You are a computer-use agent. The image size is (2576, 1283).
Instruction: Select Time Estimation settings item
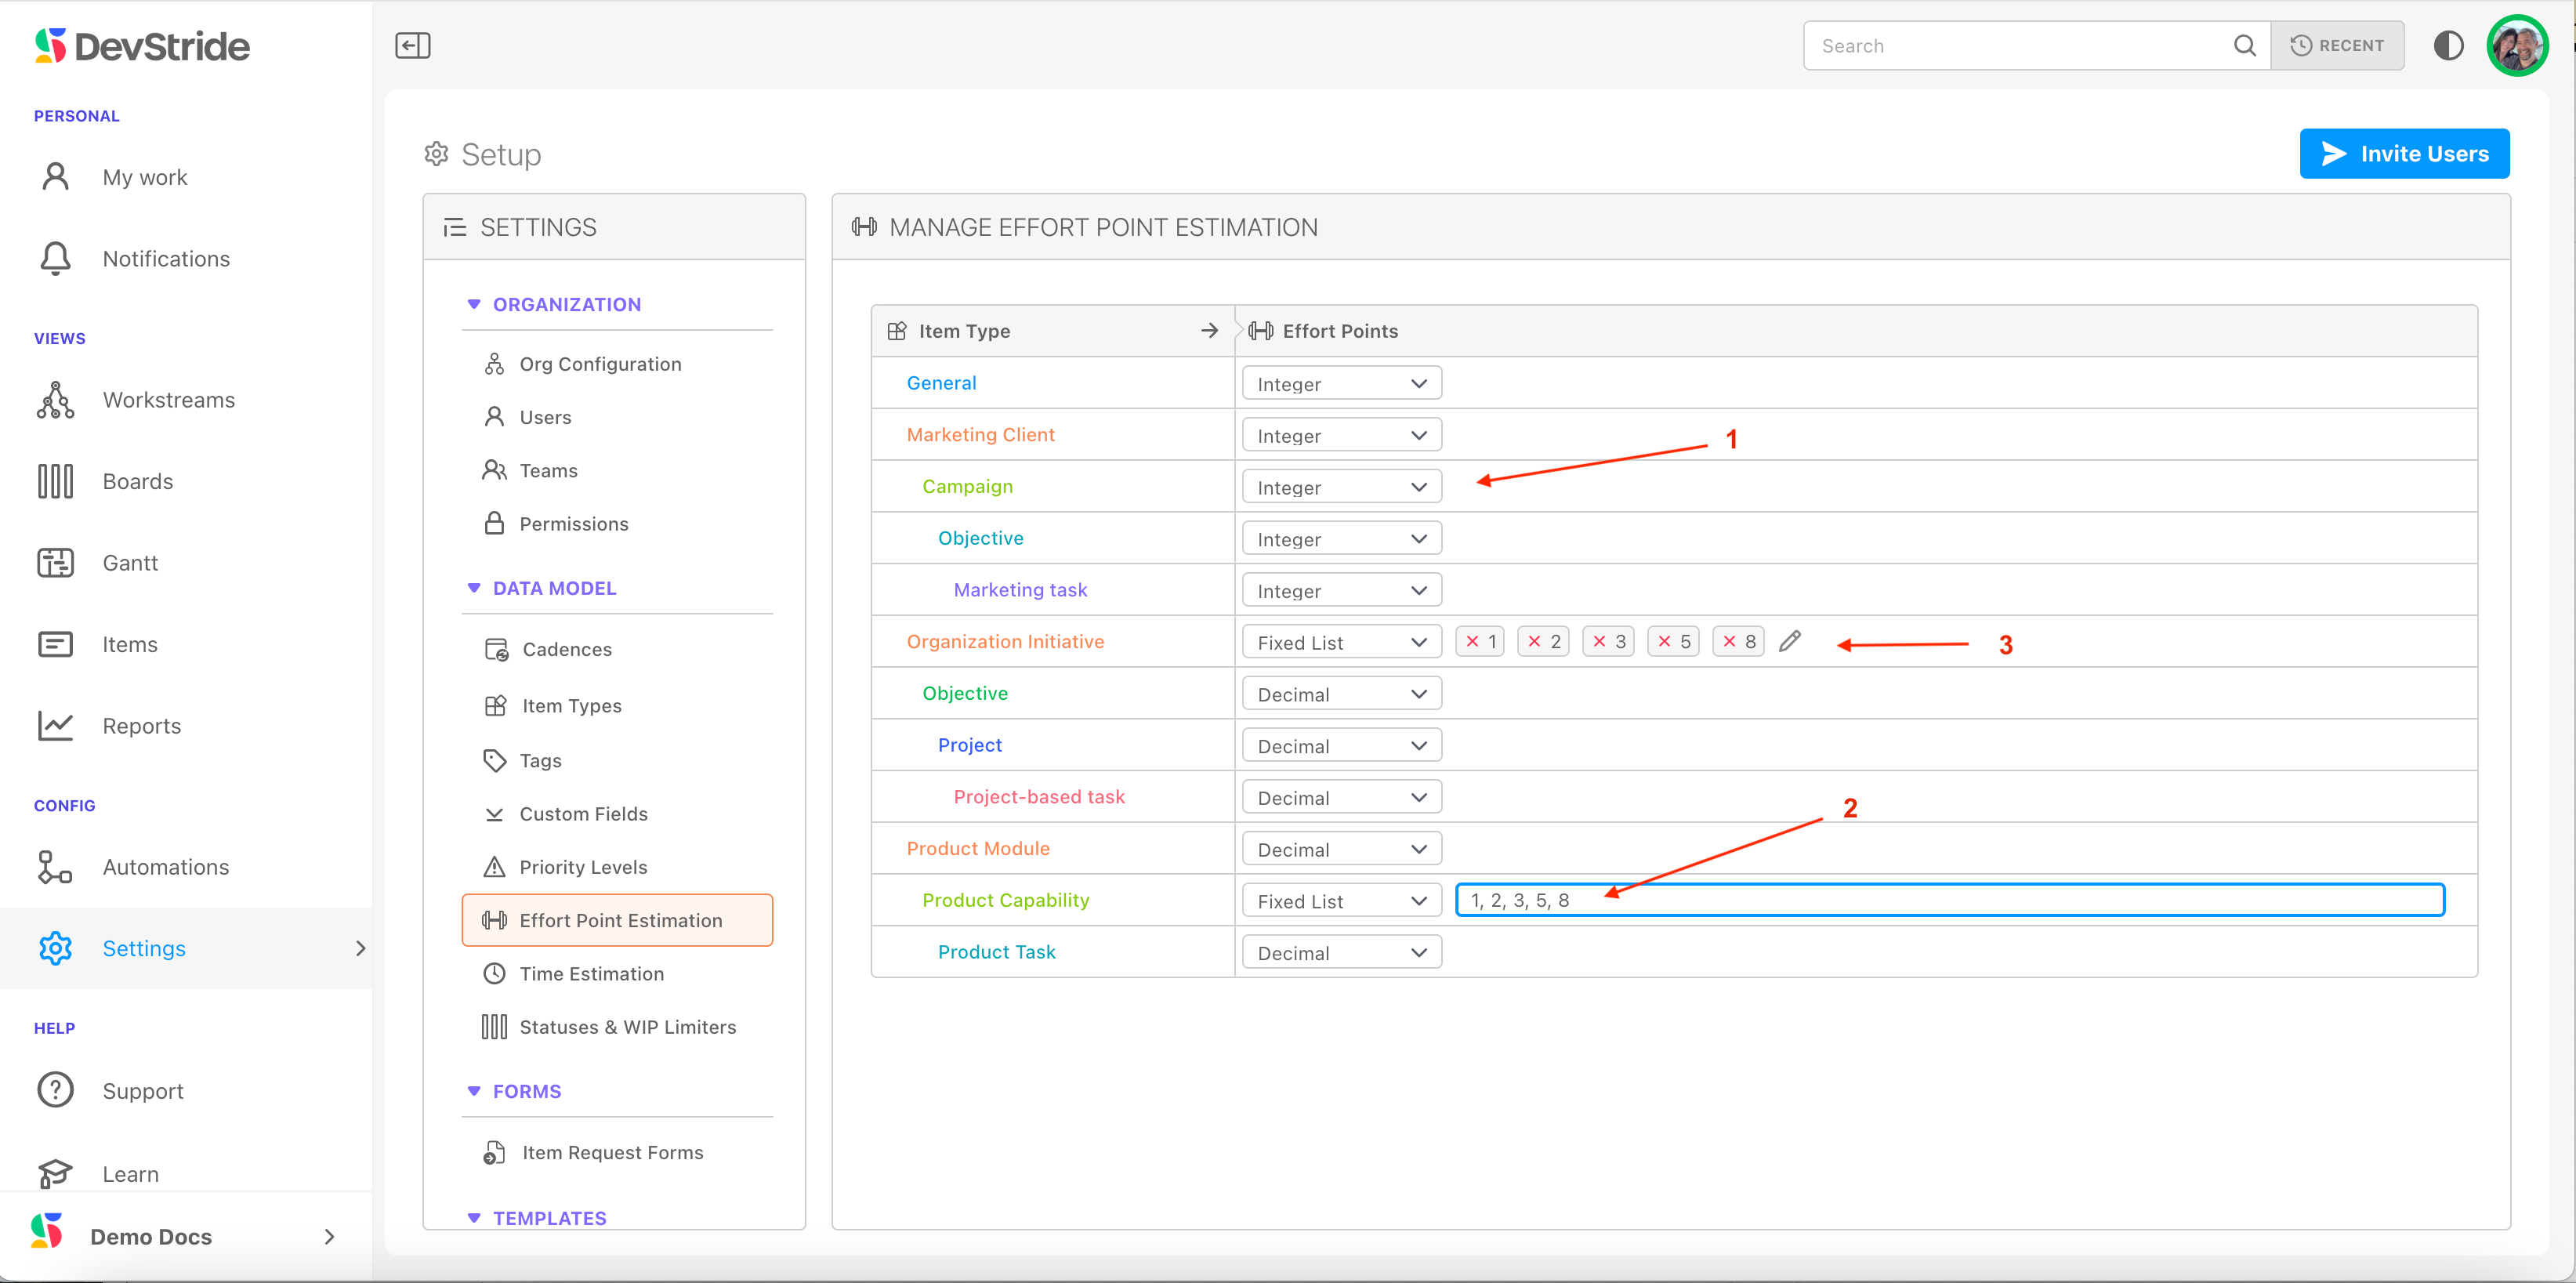pos(591,973)
